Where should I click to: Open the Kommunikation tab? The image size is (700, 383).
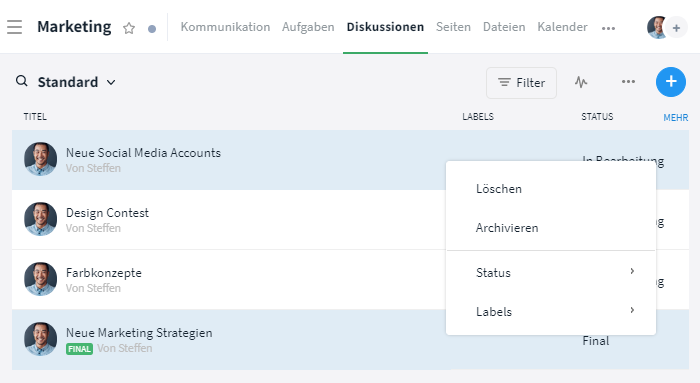(x=225, y=27)
